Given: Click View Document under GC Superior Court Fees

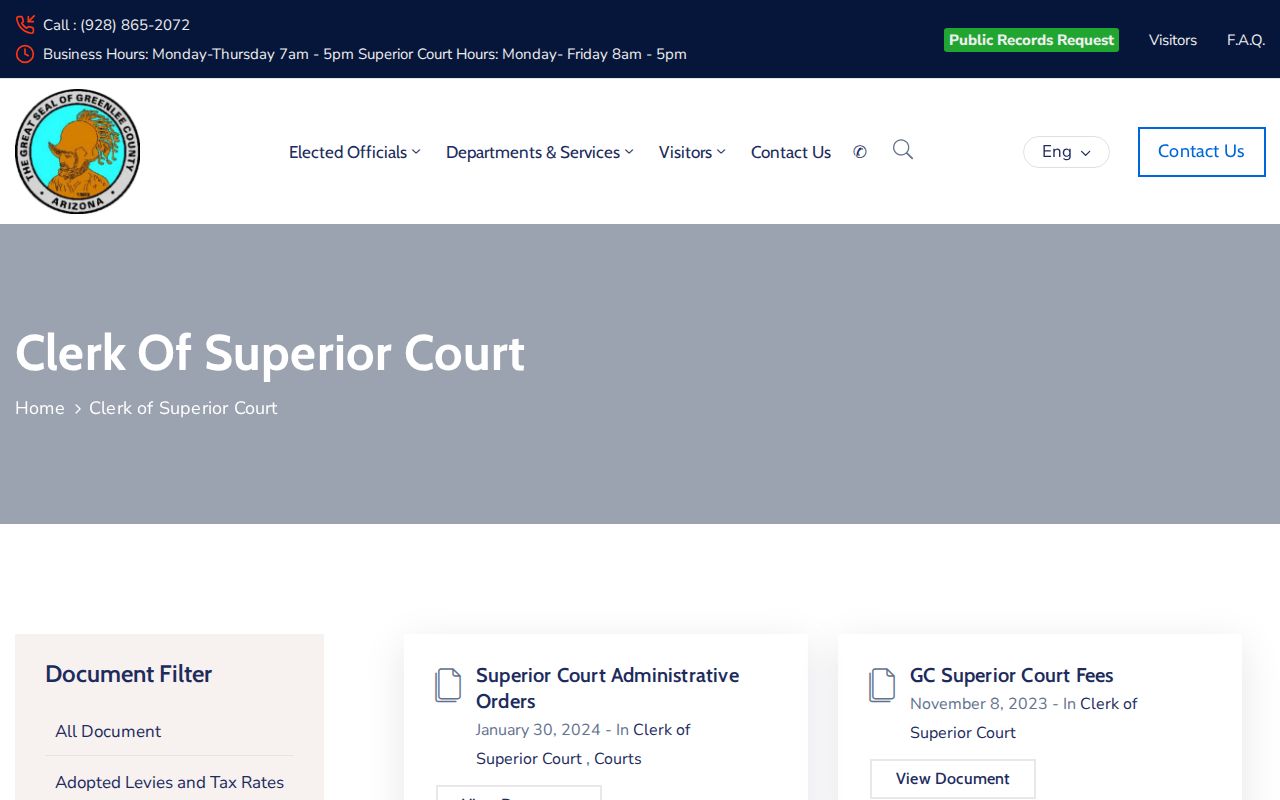Looking at the screenshot, I should [953, 779].
